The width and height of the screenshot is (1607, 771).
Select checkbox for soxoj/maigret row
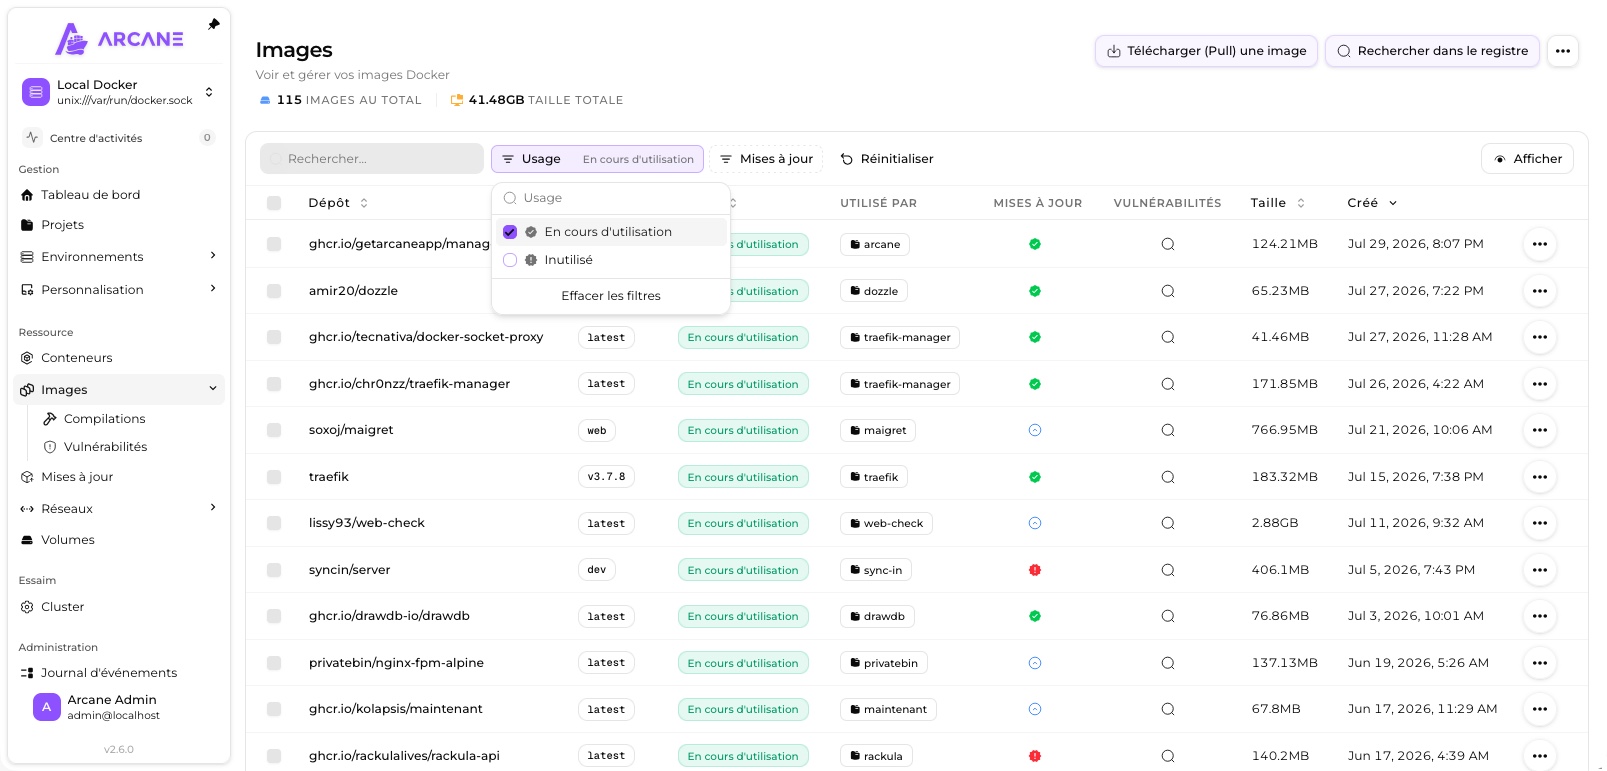click(274, 430)
